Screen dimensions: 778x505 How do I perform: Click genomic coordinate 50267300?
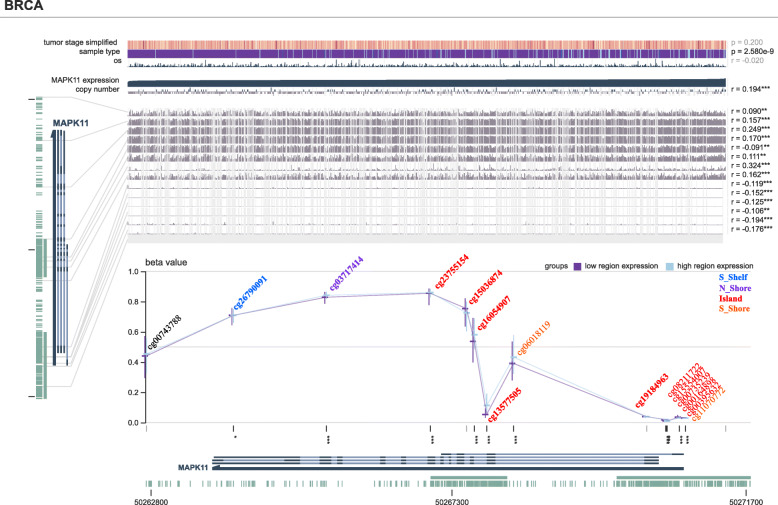pos(452,502)
